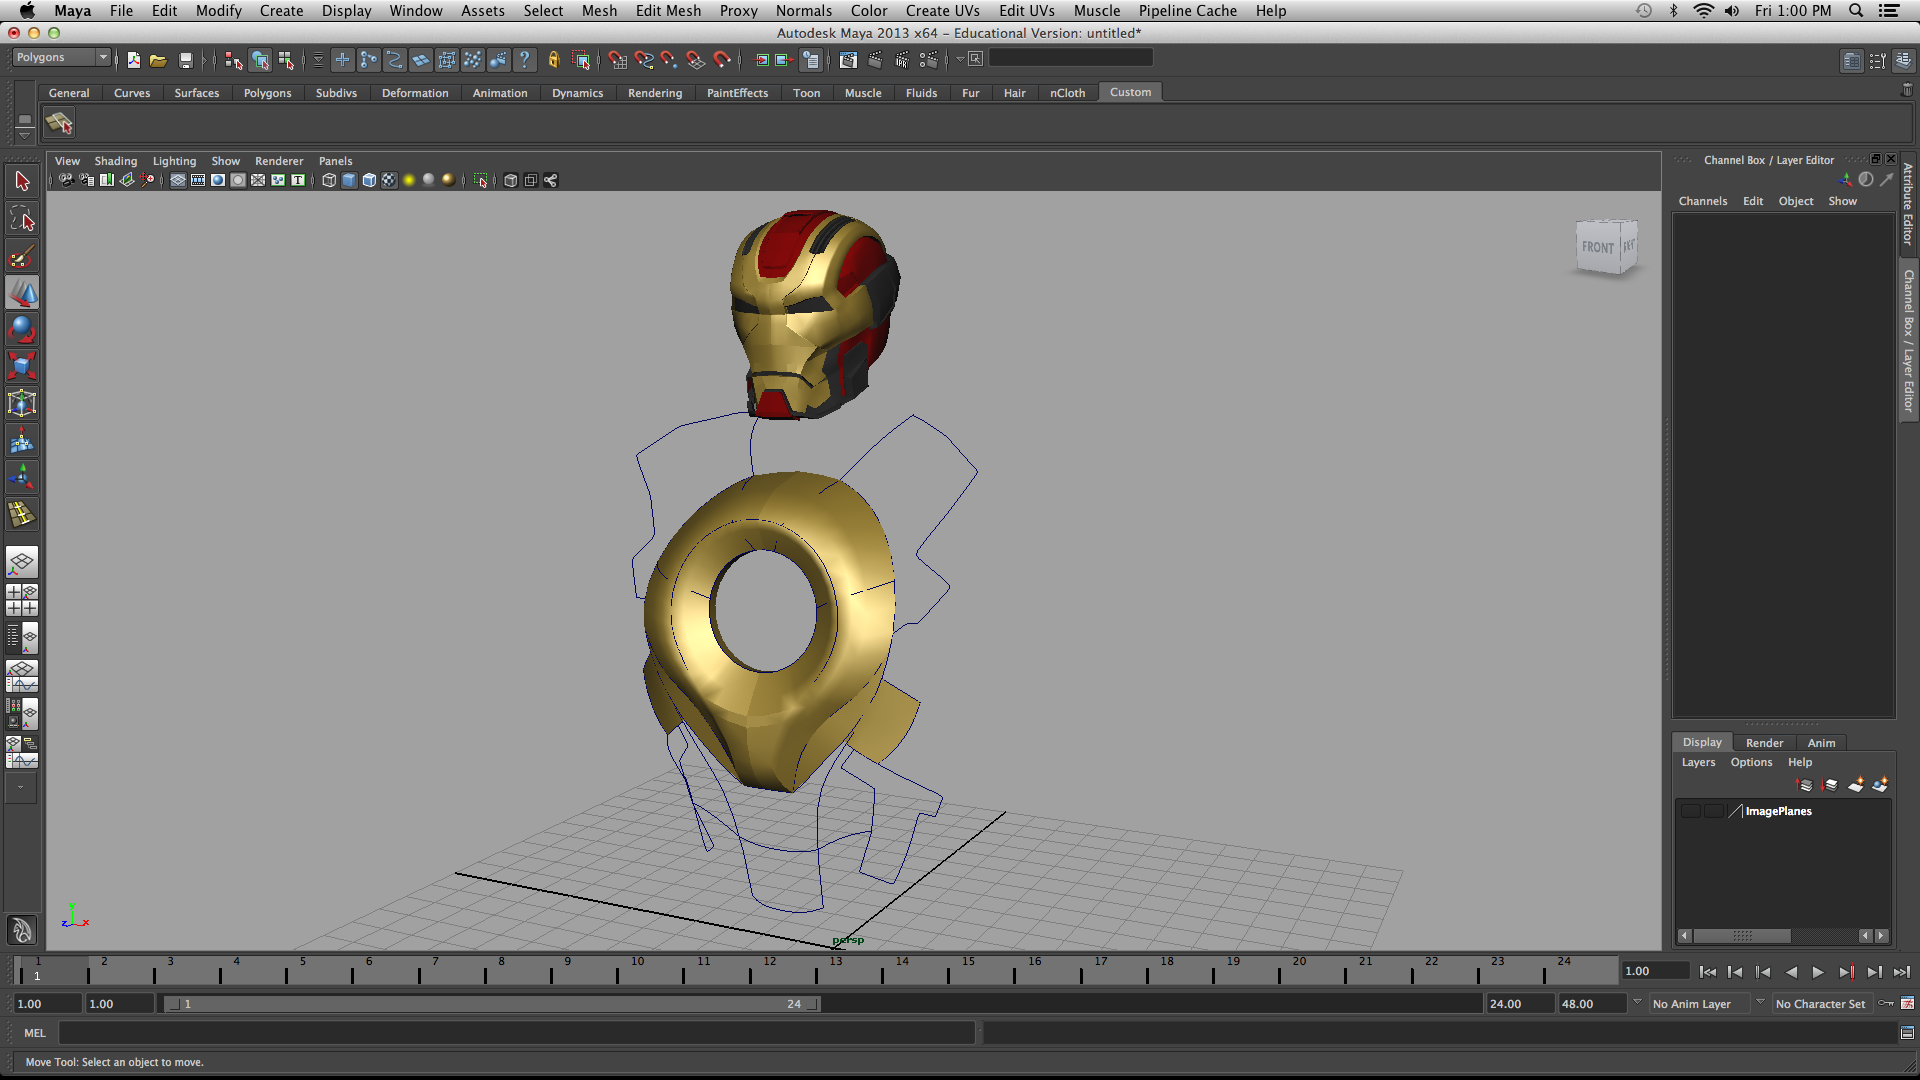
Task: Toggle Snap to curves magnet
Action: click(643, 60)
